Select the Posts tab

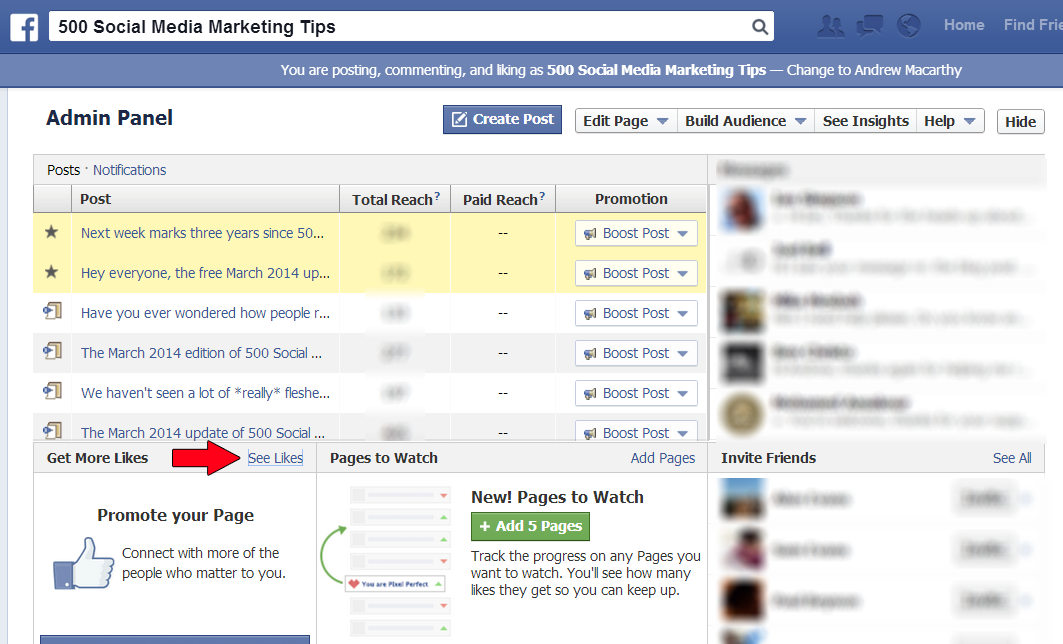[x=63, y=170]
